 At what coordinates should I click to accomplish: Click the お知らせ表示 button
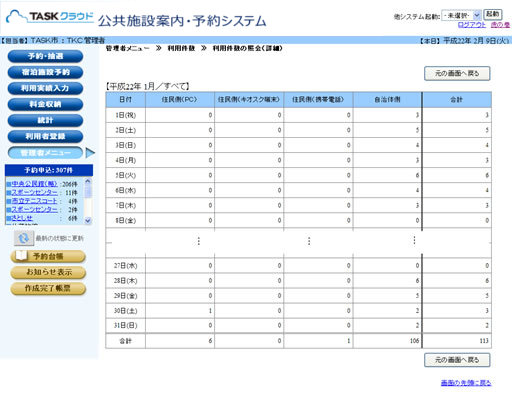48,272
